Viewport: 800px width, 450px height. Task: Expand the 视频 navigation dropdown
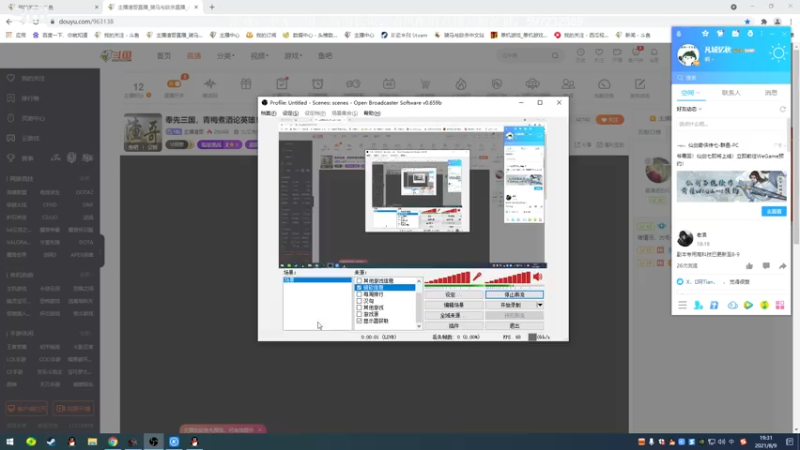coord(259,56)
